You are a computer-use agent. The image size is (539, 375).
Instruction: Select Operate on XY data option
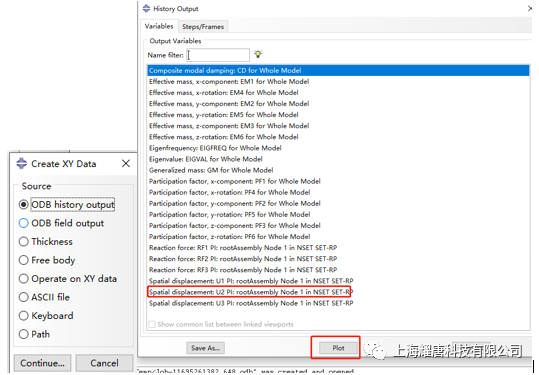23,278
